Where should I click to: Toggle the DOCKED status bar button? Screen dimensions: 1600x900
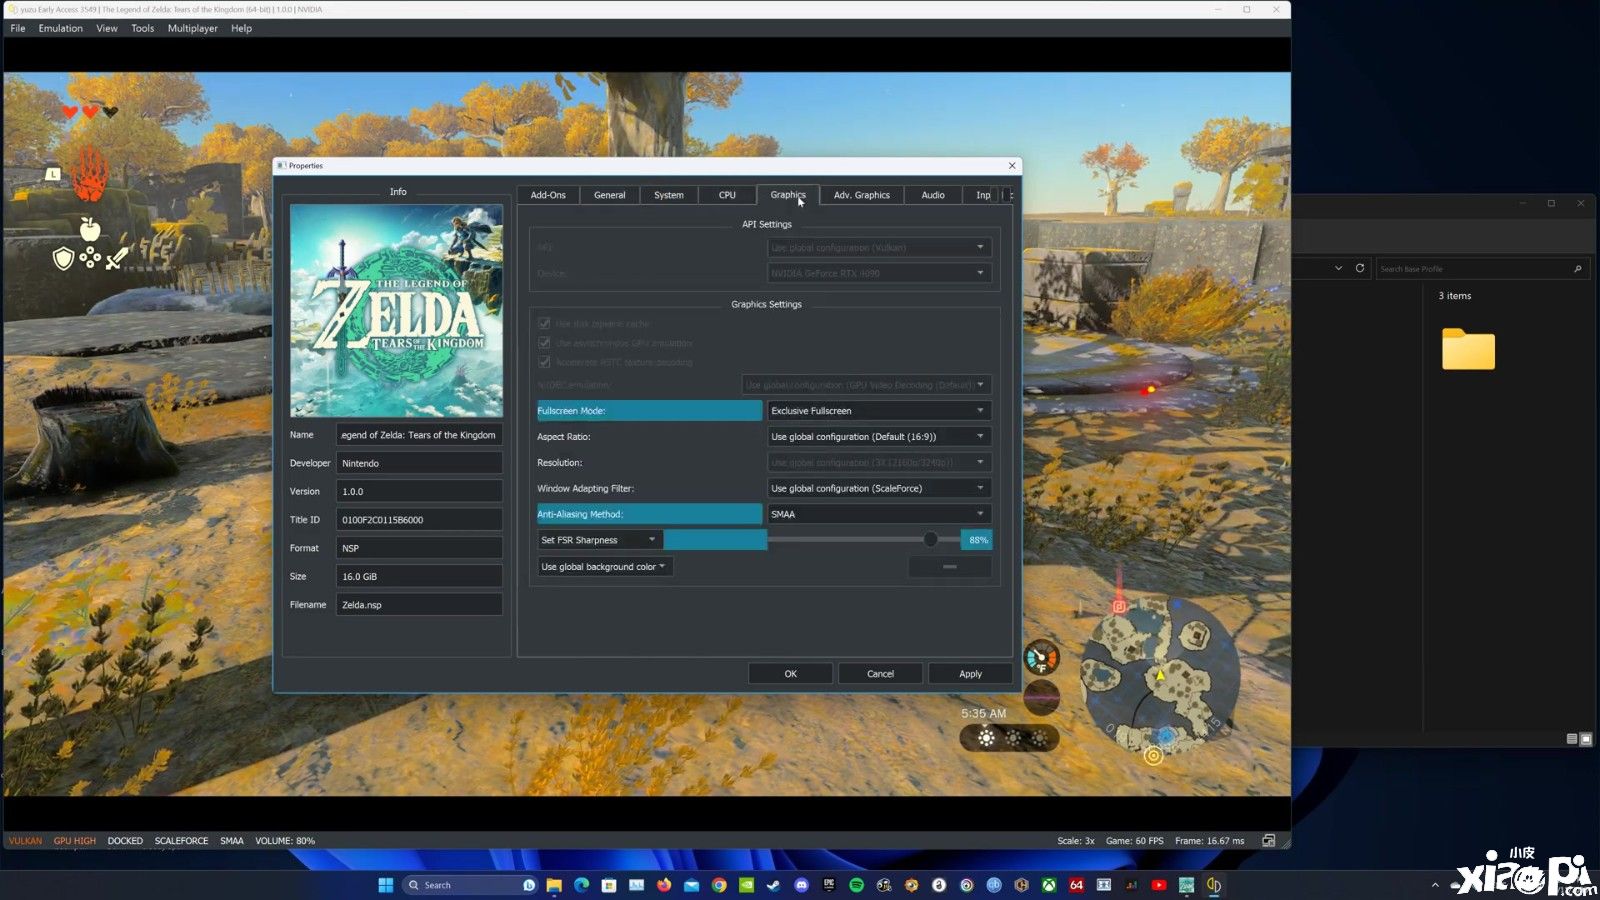[125, 841]
